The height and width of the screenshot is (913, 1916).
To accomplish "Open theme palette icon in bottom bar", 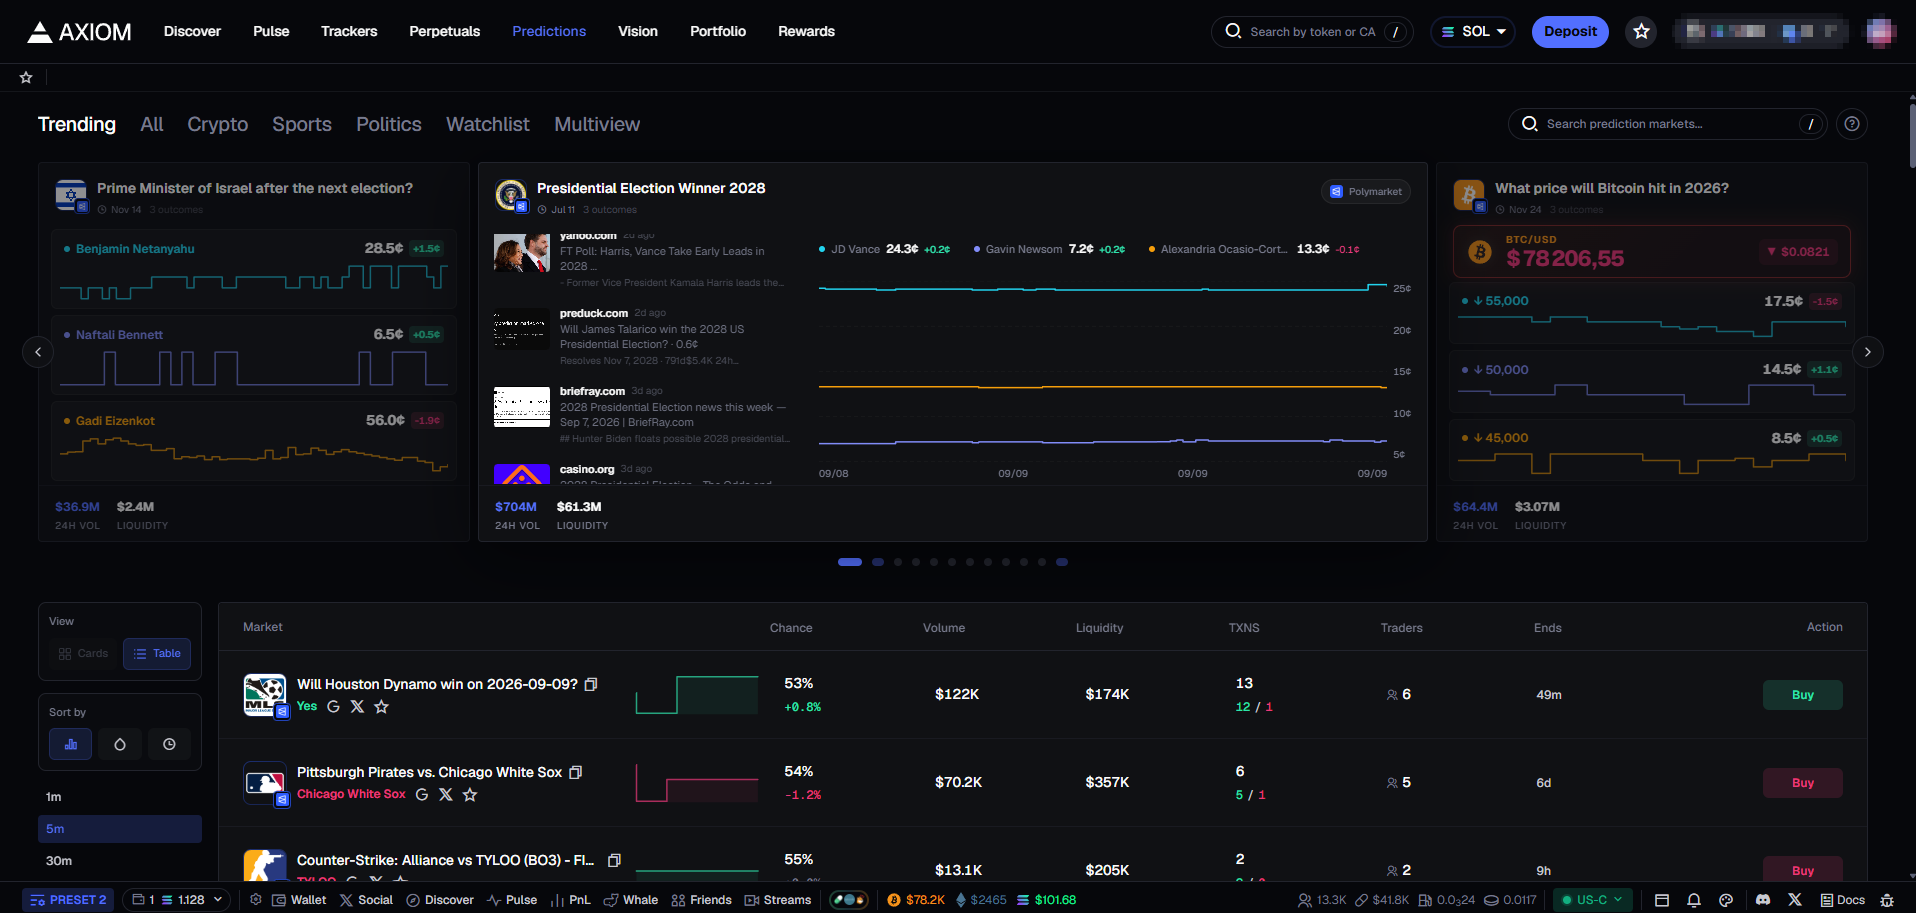I will click(1726, 900).
